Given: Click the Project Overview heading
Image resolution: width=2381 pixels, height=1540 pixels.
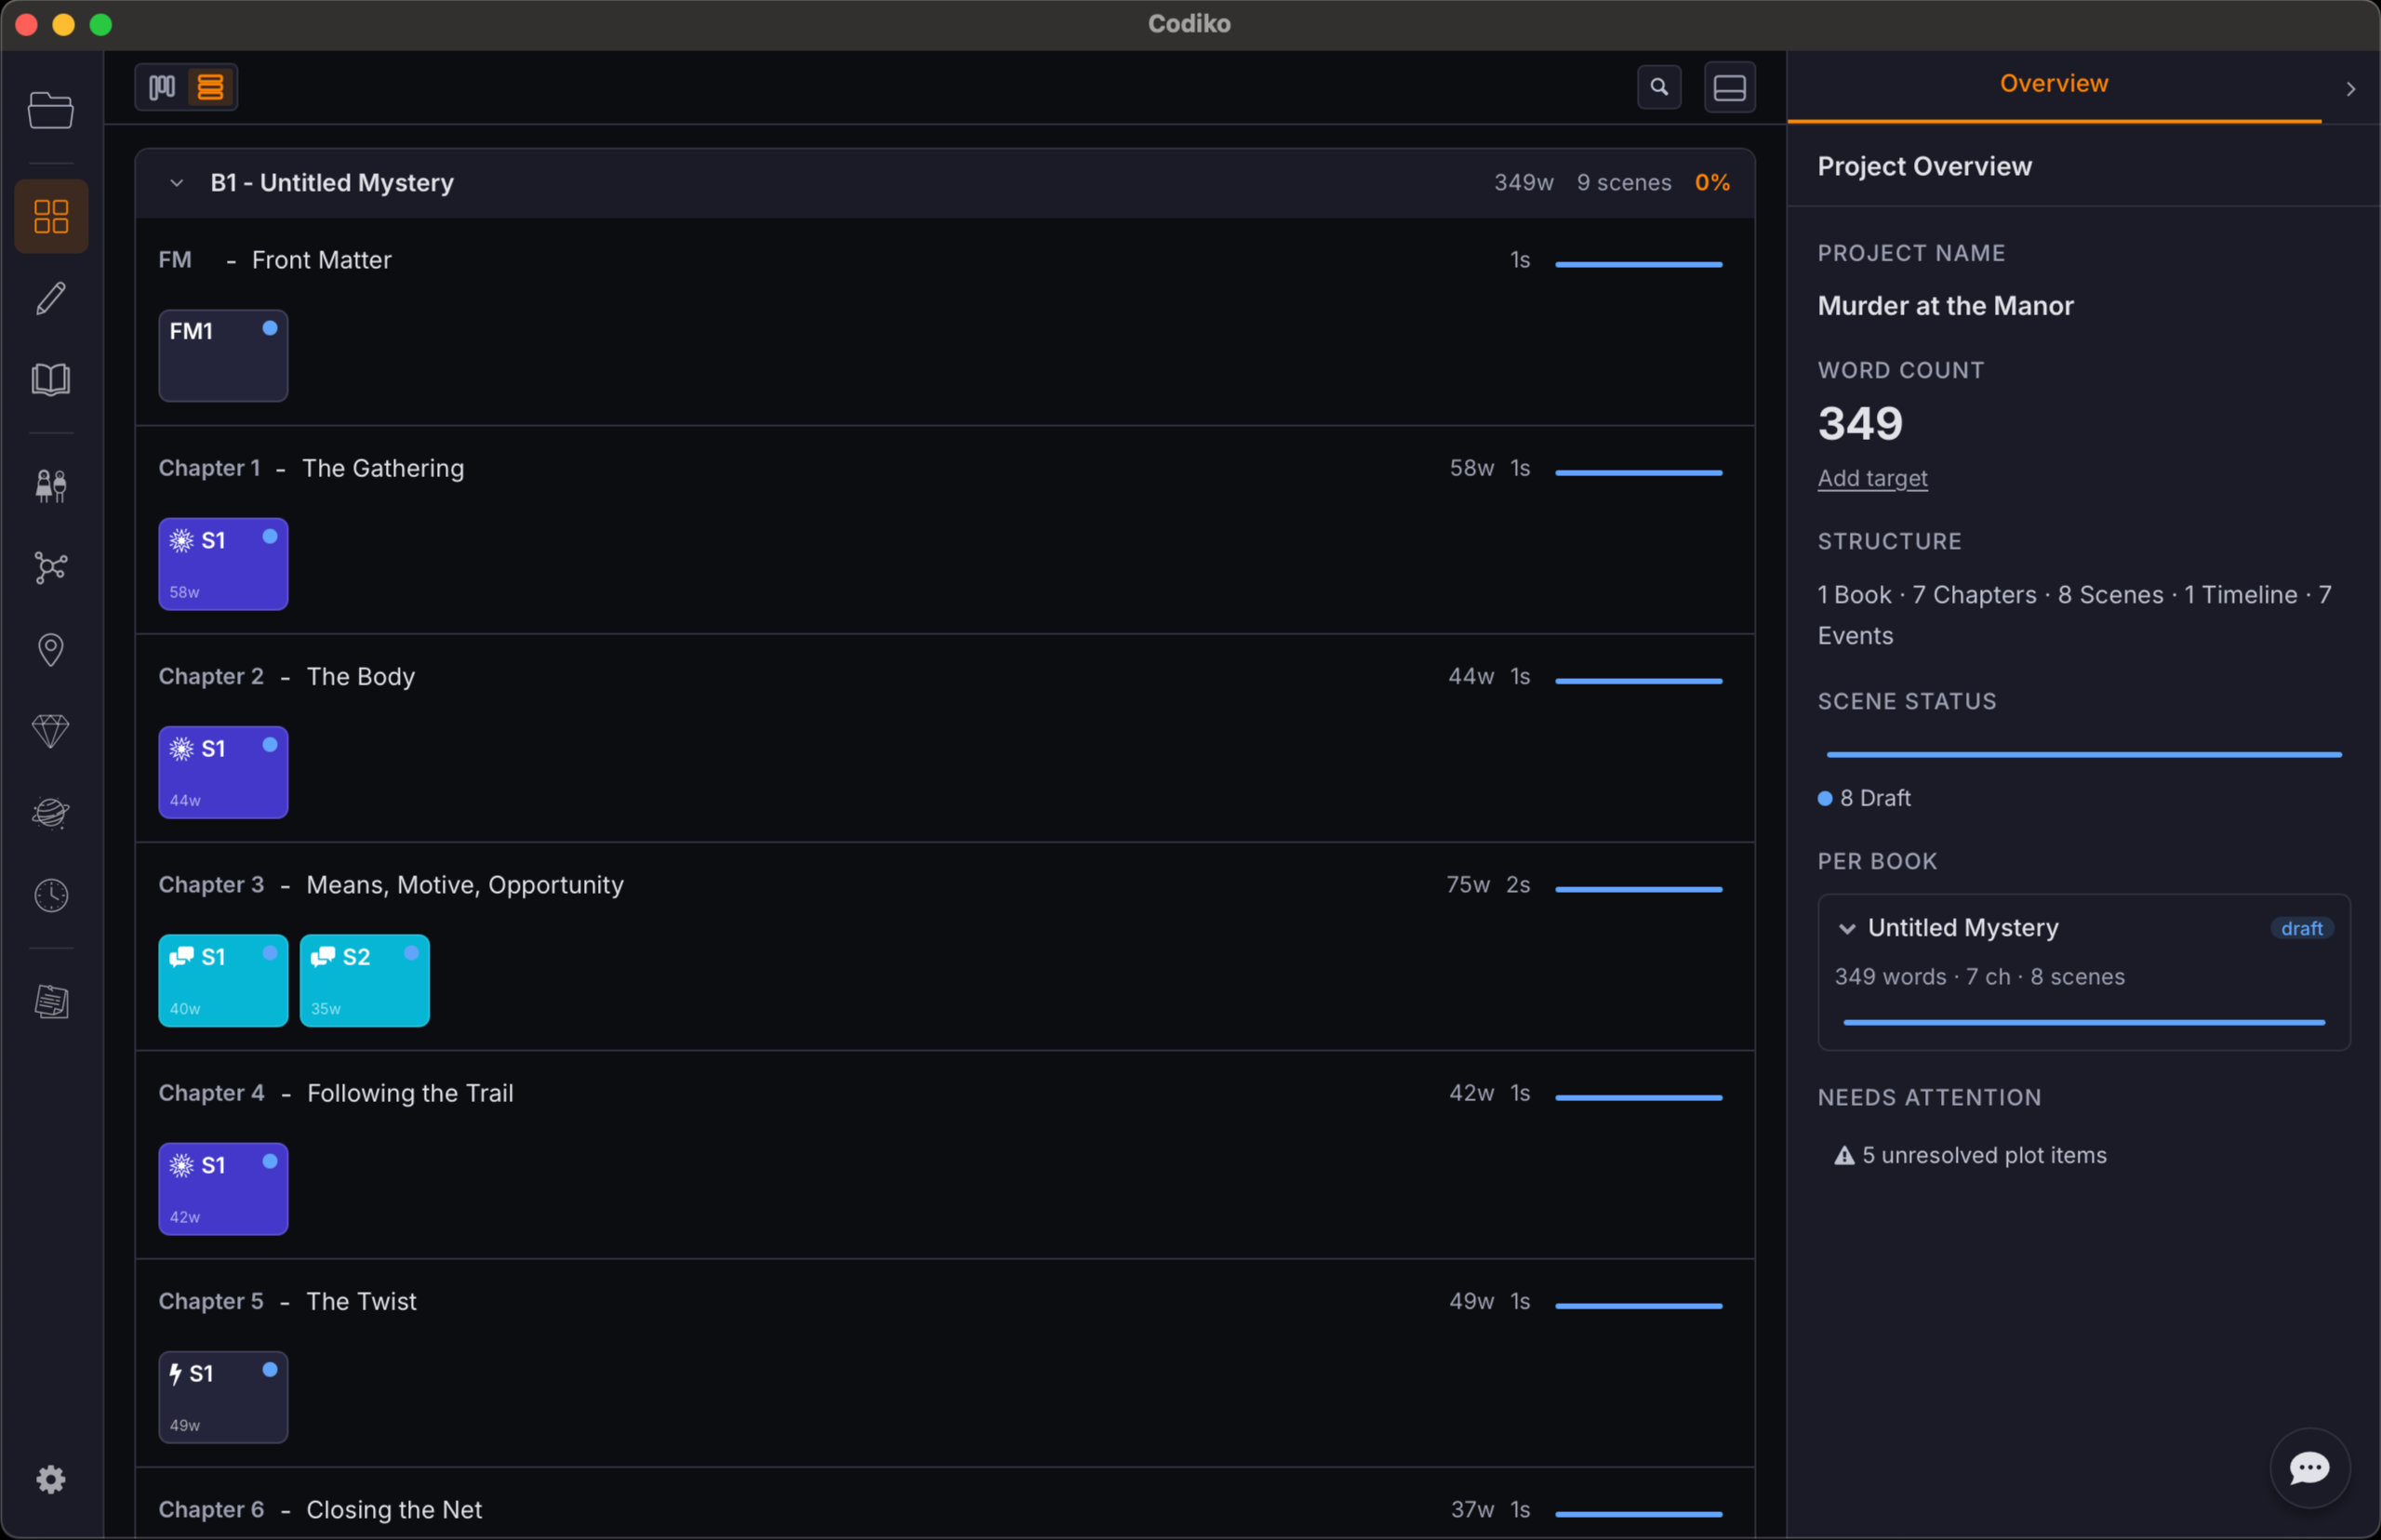Looking at the screenshot, I should tap(1924, 167).
